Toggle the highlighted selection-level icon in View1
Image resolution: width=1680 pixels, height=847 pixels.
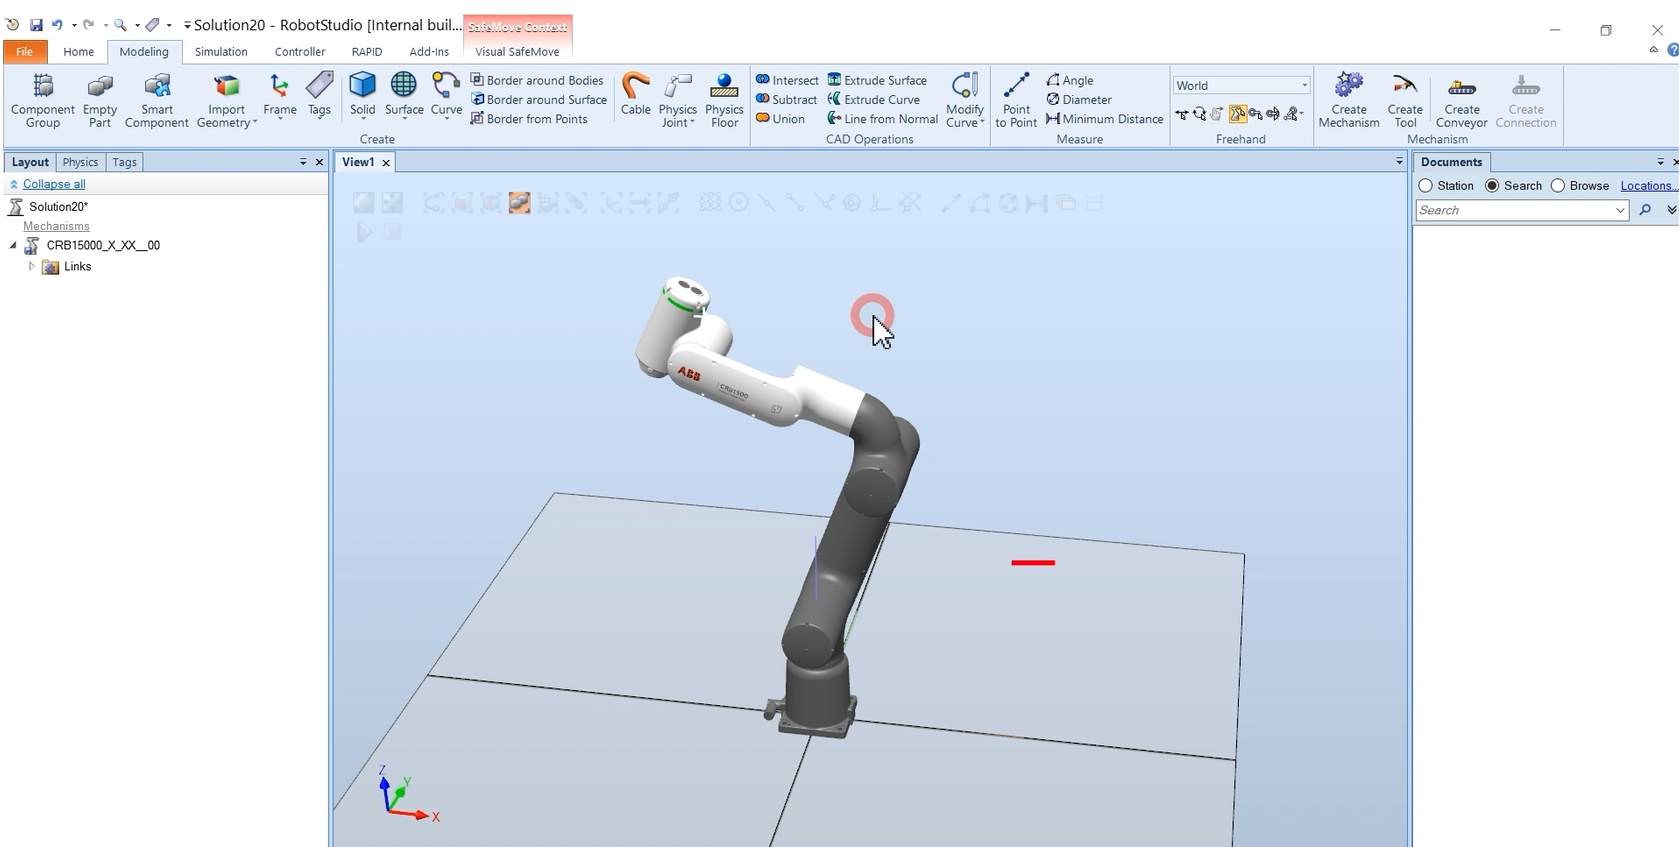click(x=519, y=203)
